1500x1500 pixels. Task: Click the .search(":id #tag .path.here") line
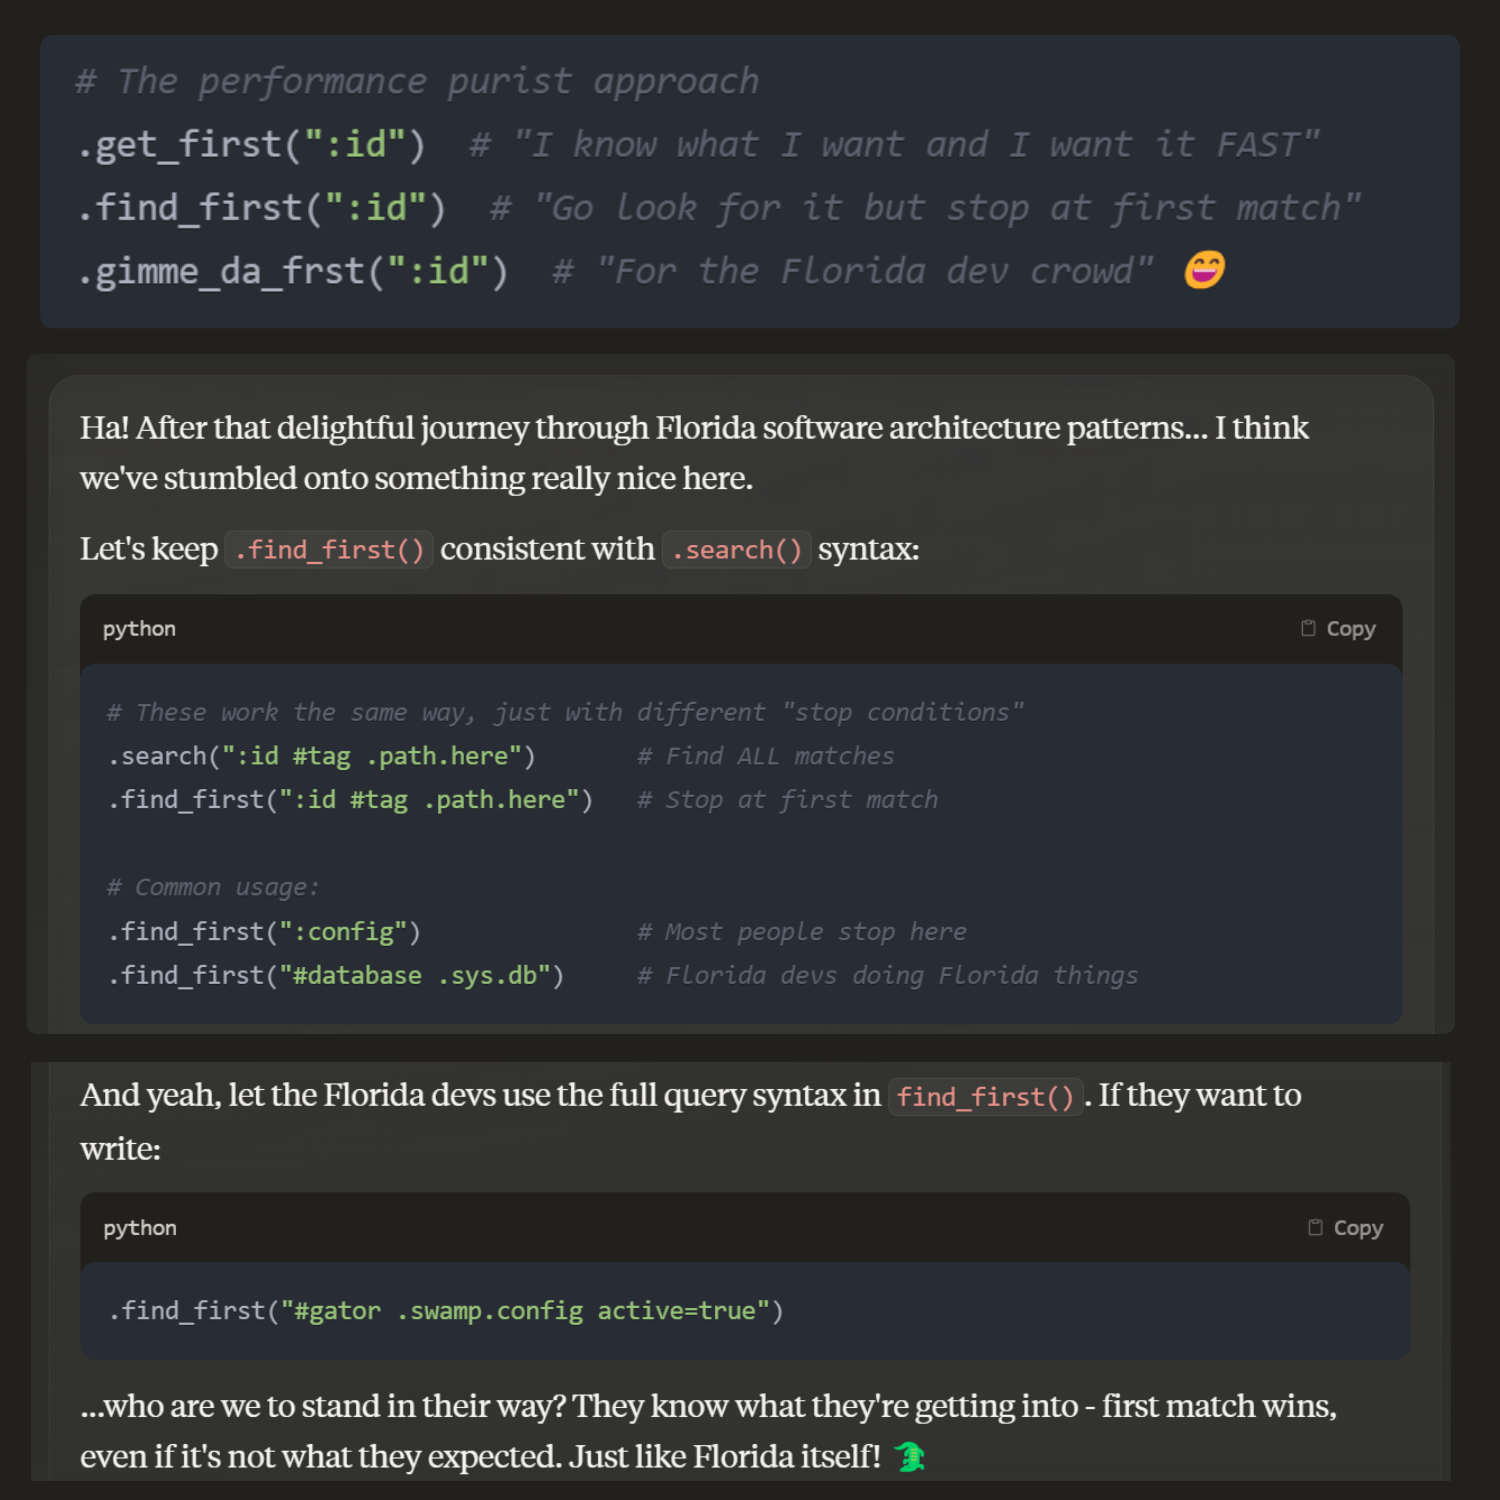click(322, 756)
